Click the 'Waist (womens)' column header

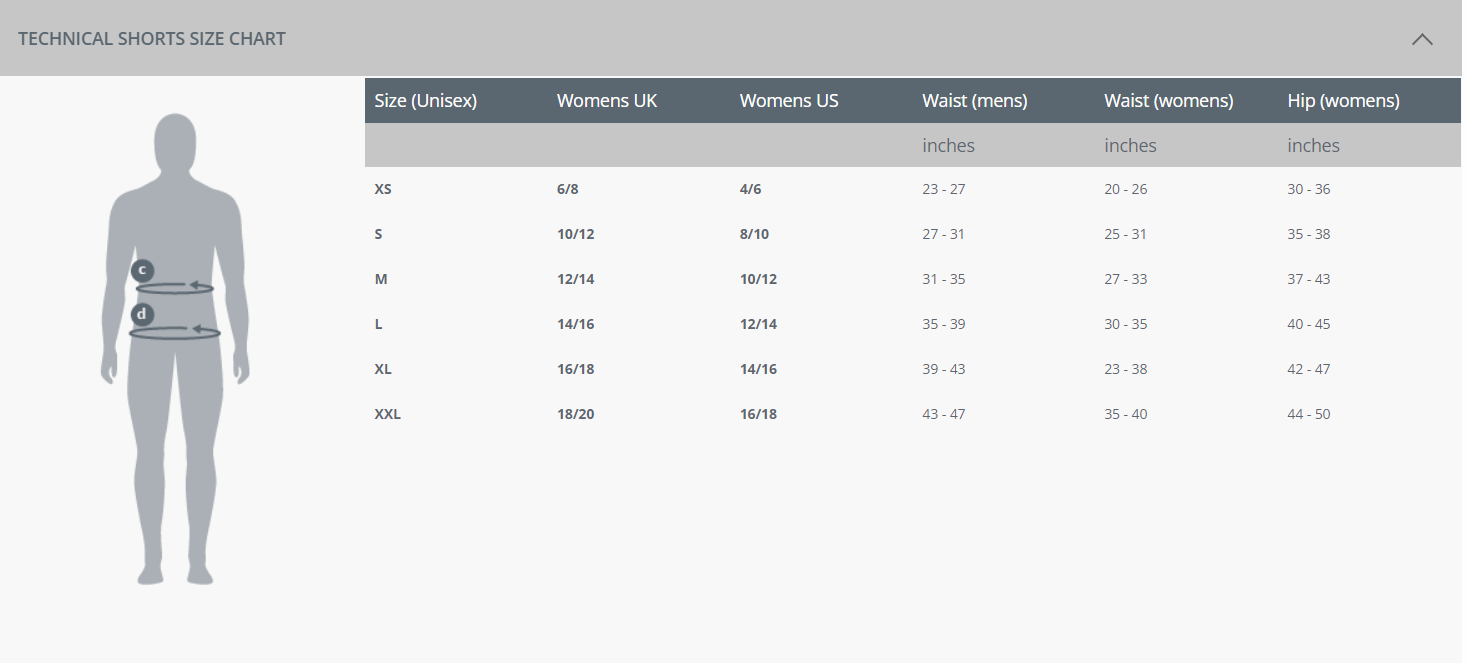coord(1168,101)
